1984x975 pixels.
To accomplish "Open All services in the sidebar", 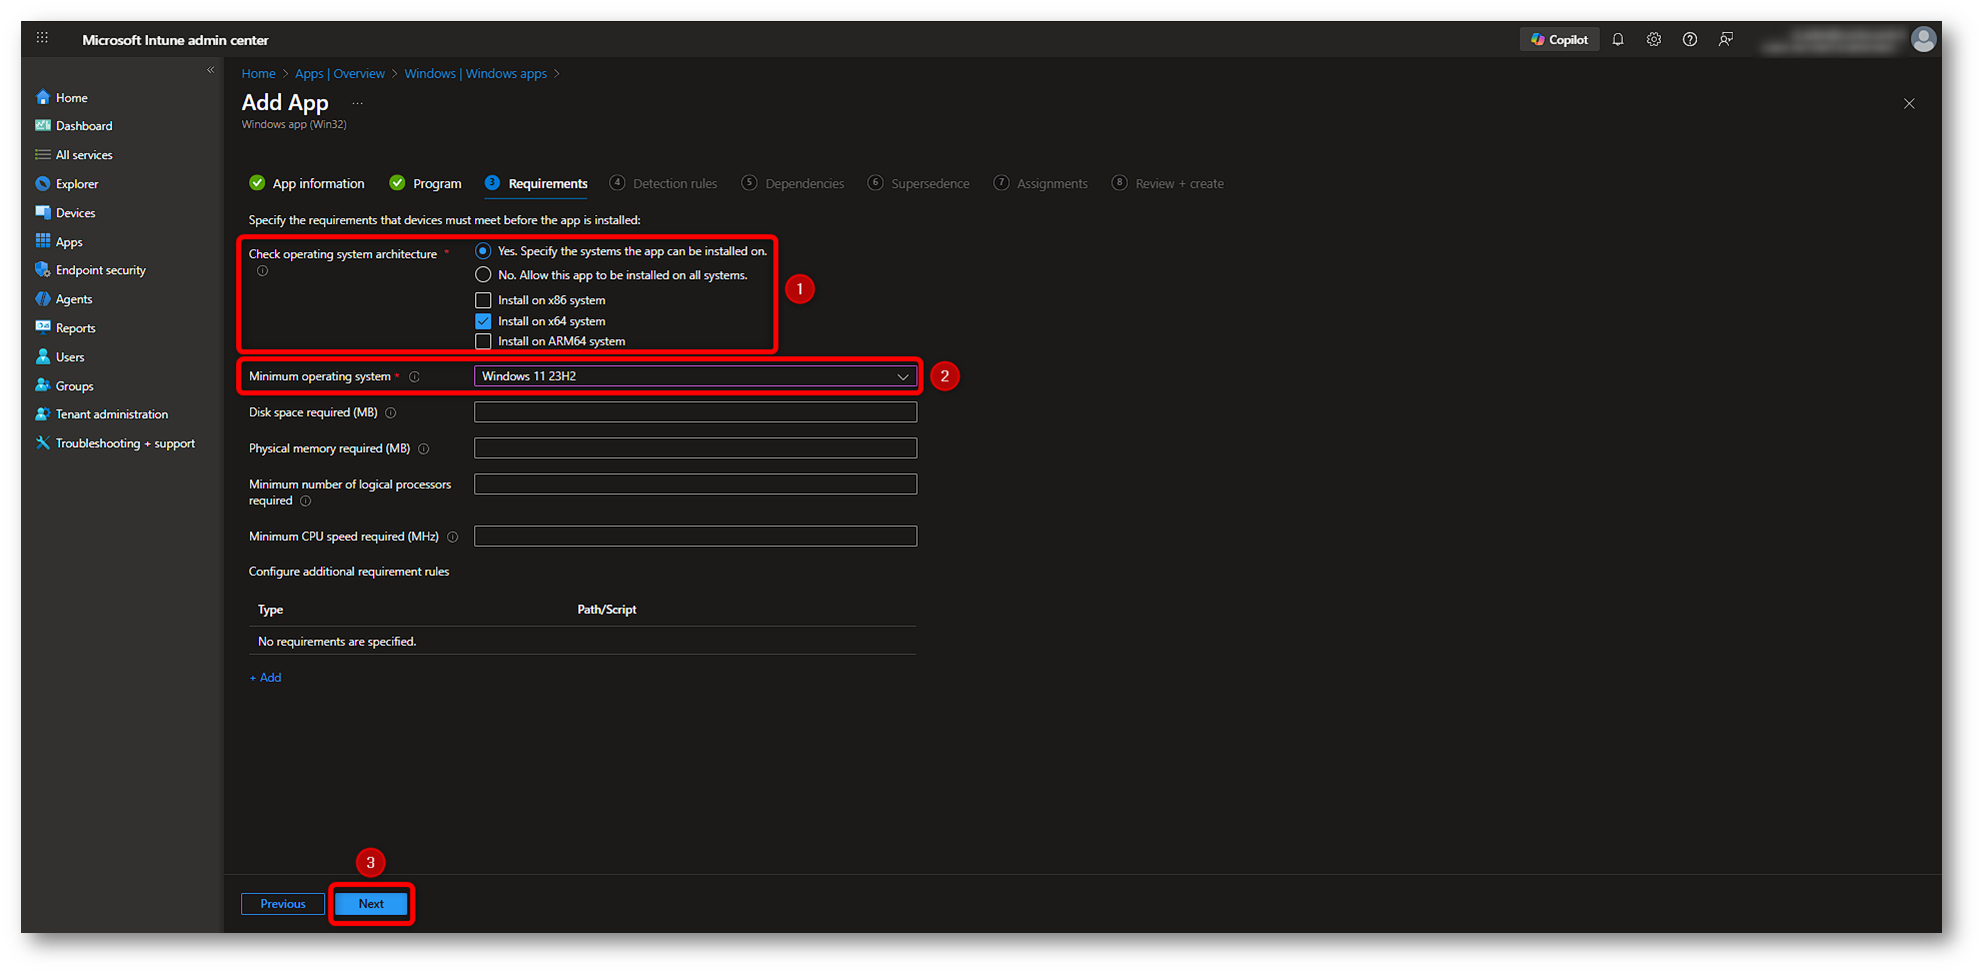I will tap(84, 155).
